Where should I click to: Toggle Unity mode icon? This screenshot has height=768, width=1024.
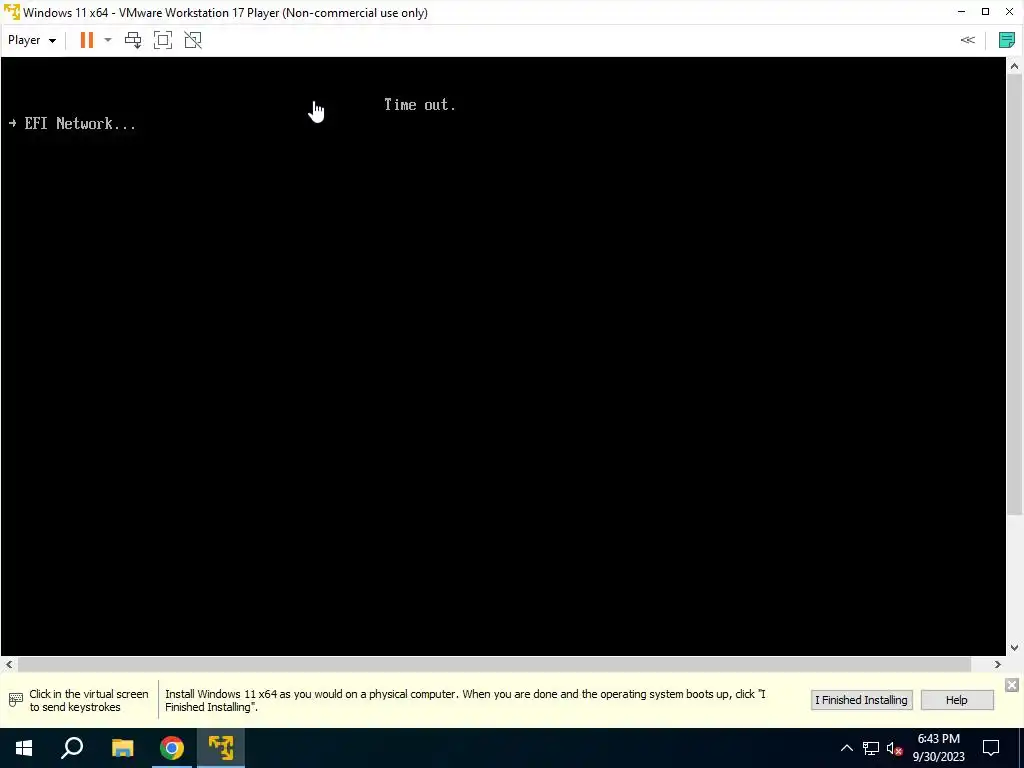coord(193,40)
